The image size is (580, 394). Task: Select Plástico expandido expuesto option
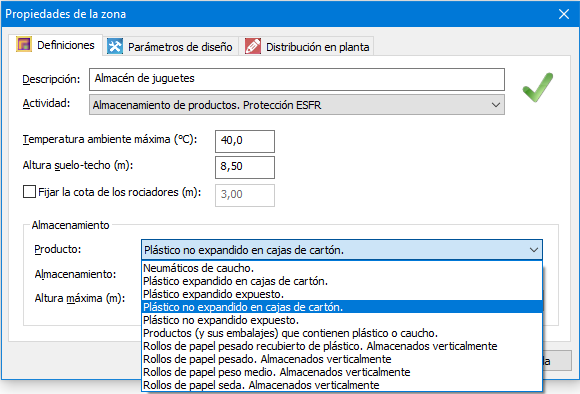[342, 294]
